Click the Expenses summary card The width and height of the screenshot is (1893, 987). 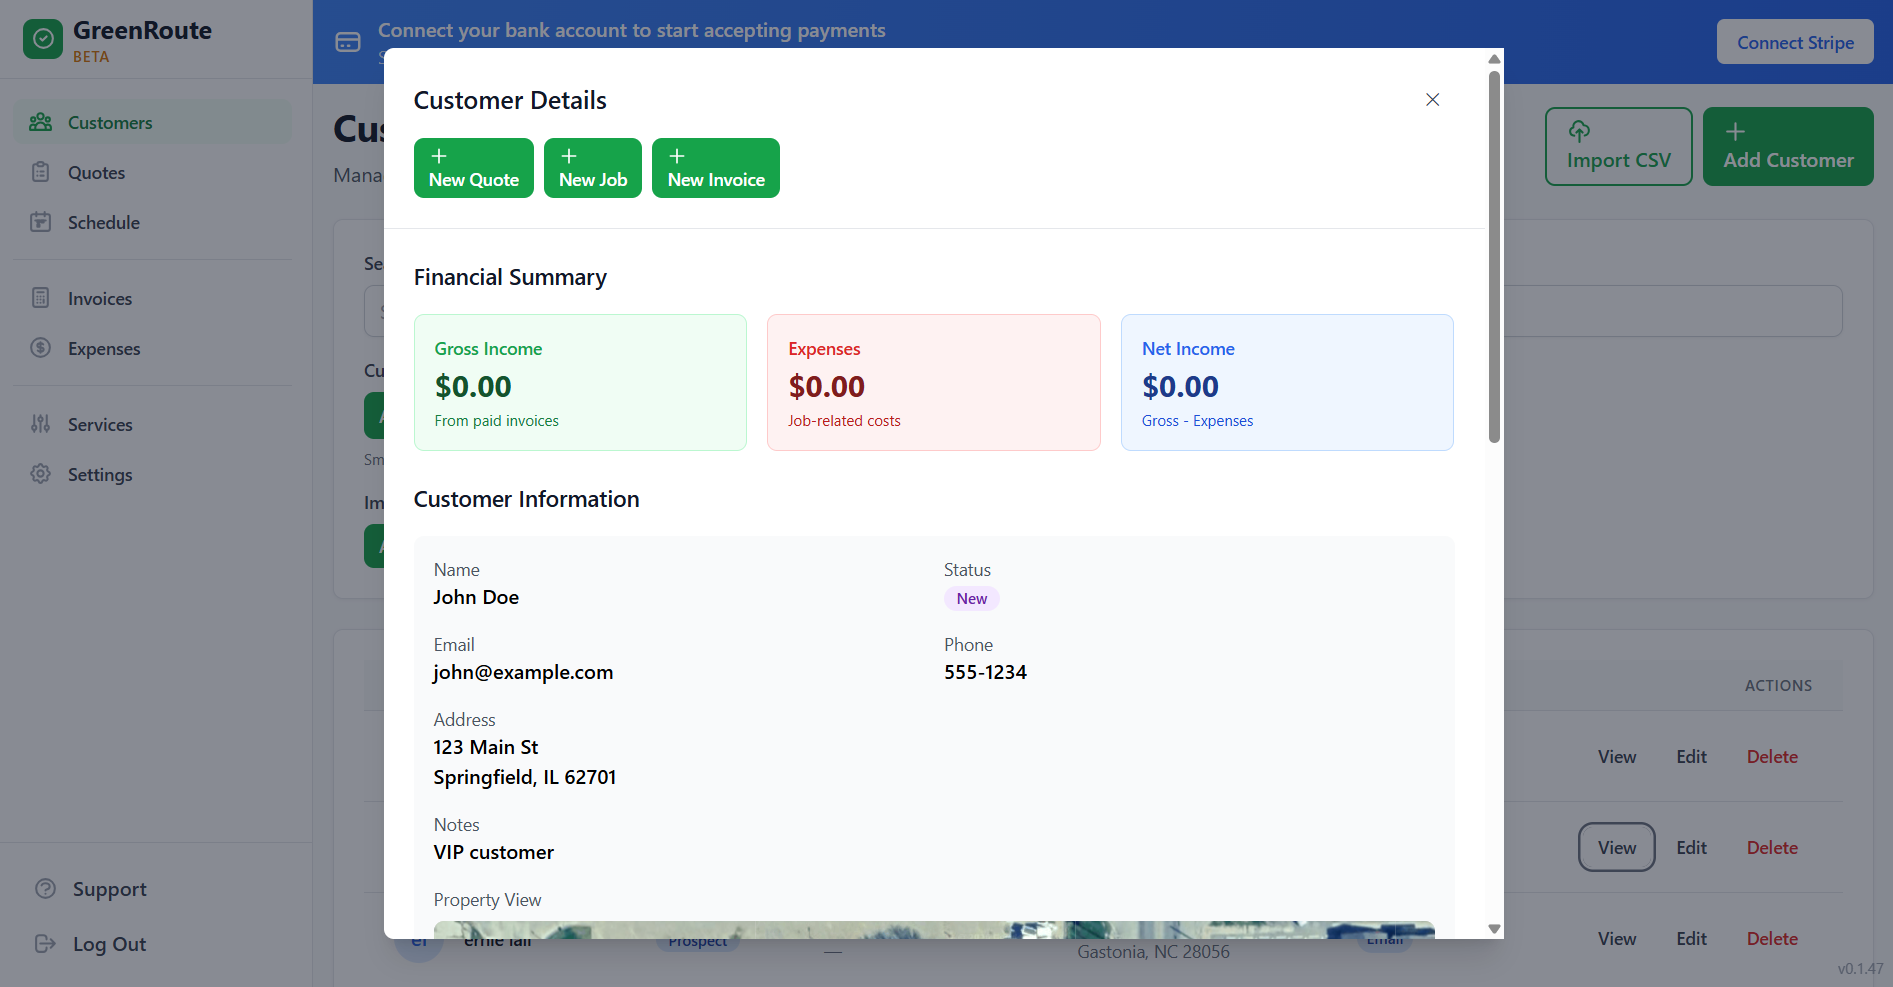pos(934,382)
